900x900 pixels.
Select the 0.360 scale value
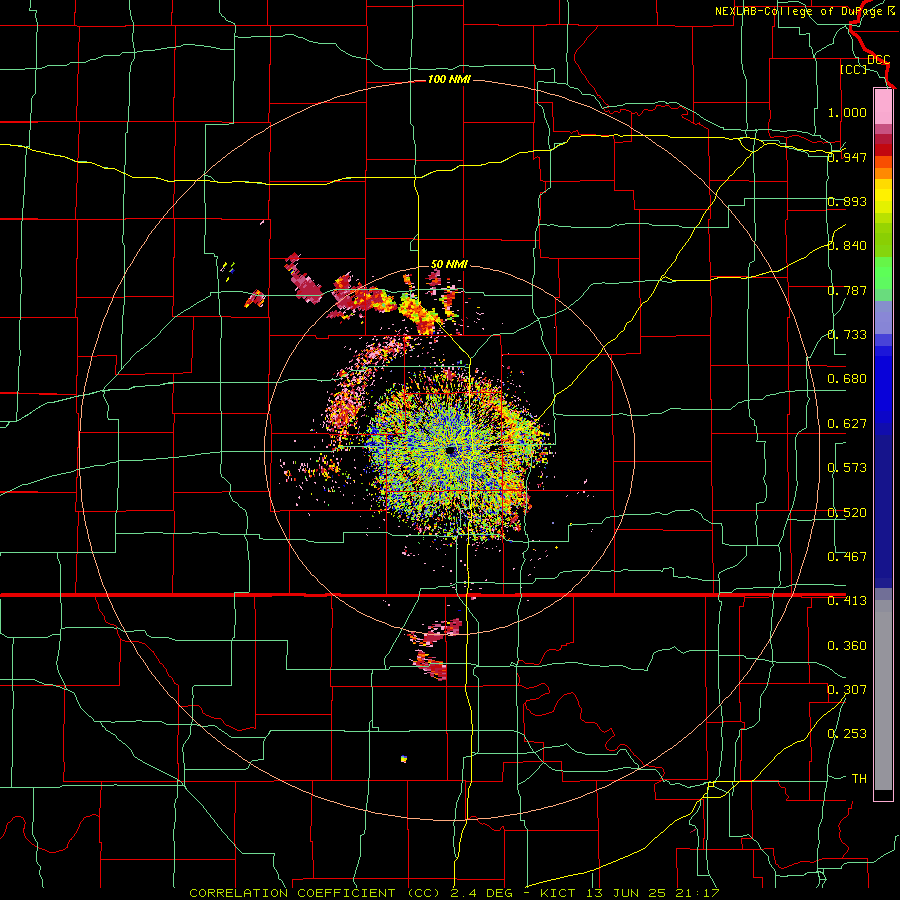pyautogui.click(x=847, y=646)
